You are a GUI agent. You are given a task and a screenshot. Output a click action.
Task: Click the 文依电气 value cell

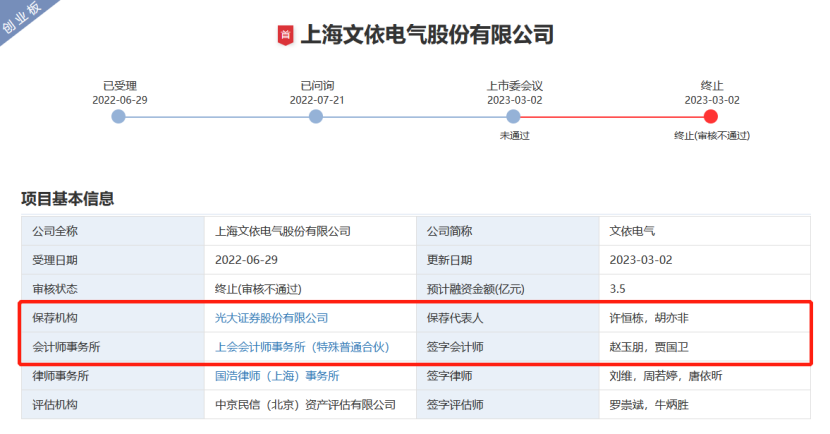[705, 231]
